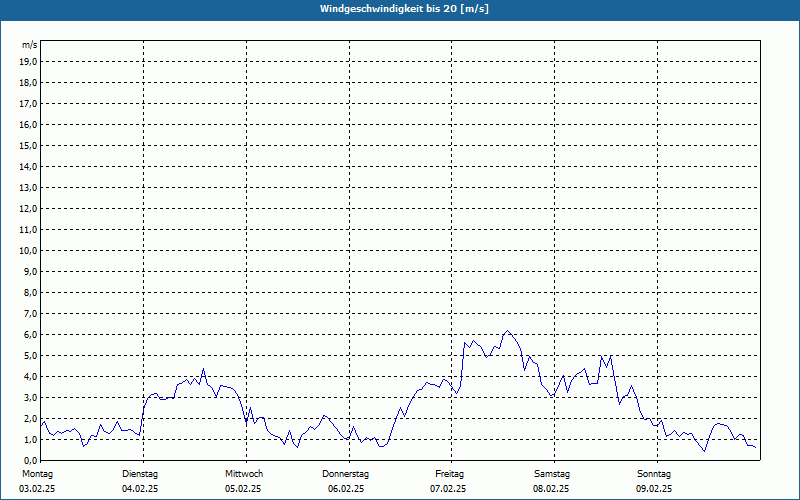Click the date label 03.02.25
This screenshot has height=500, width=800.
tap(37, 489)
